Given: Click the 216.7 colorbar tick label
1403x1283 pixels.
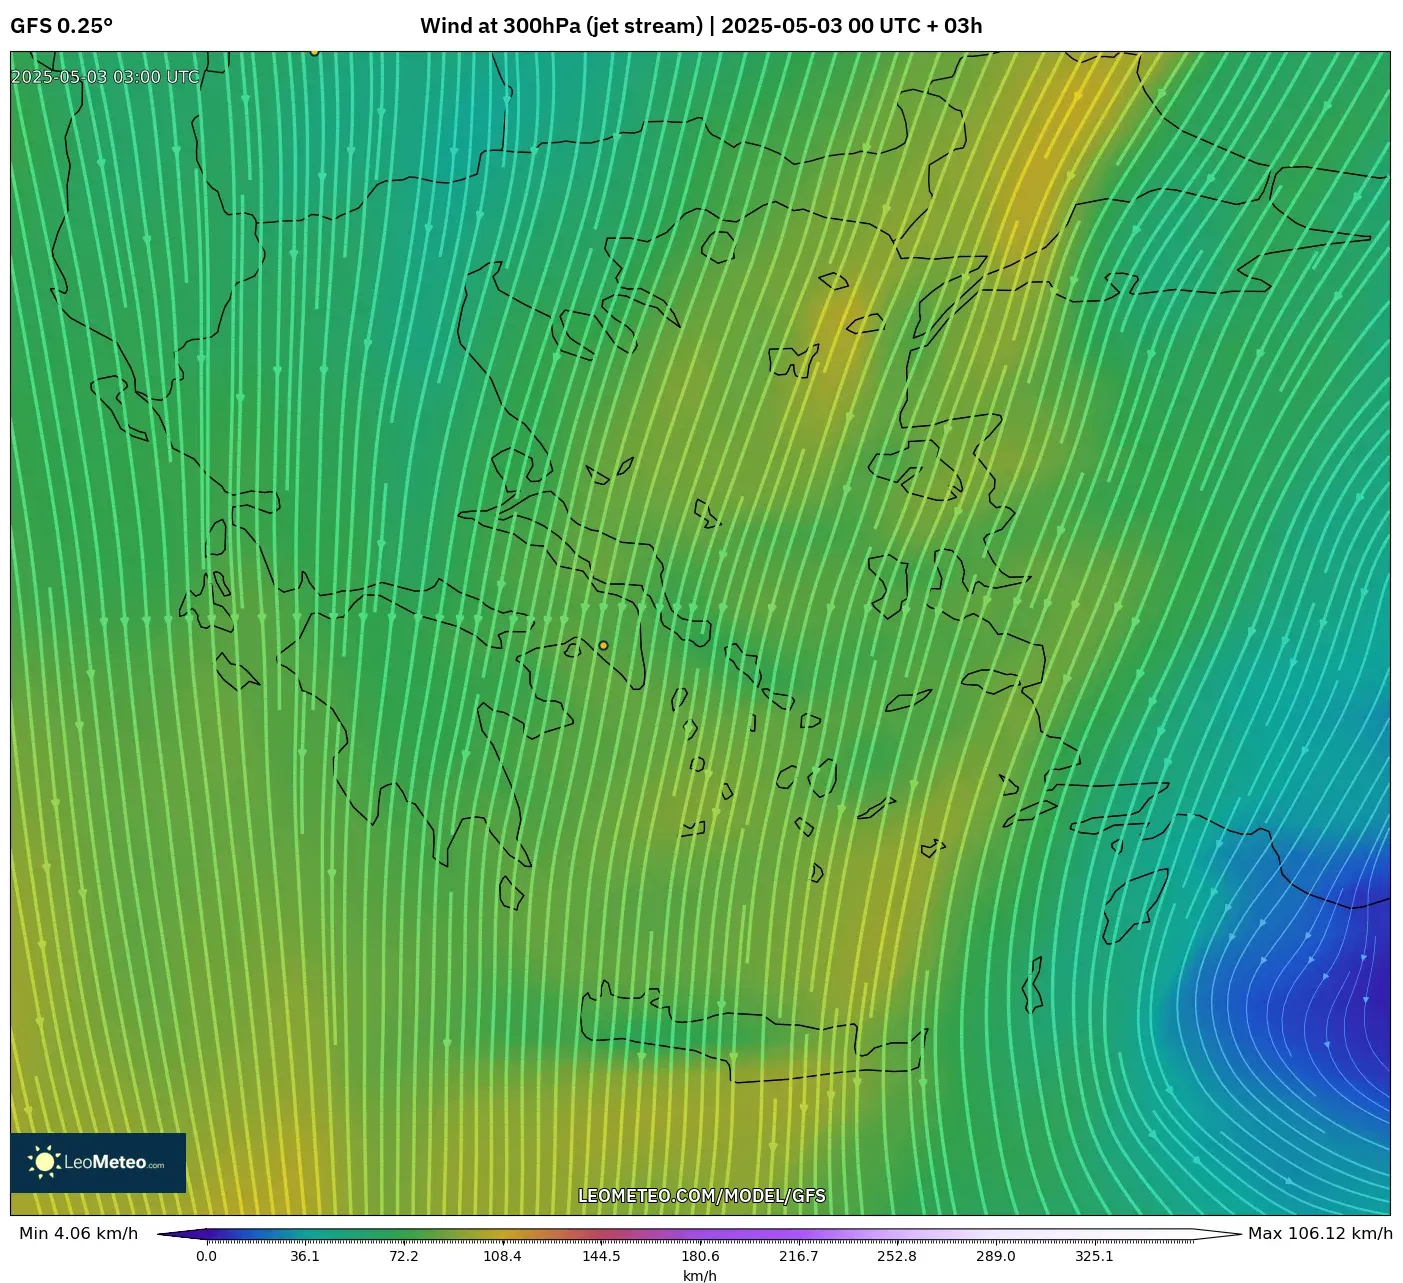Looking at the screenshot, I should 799,1256.
